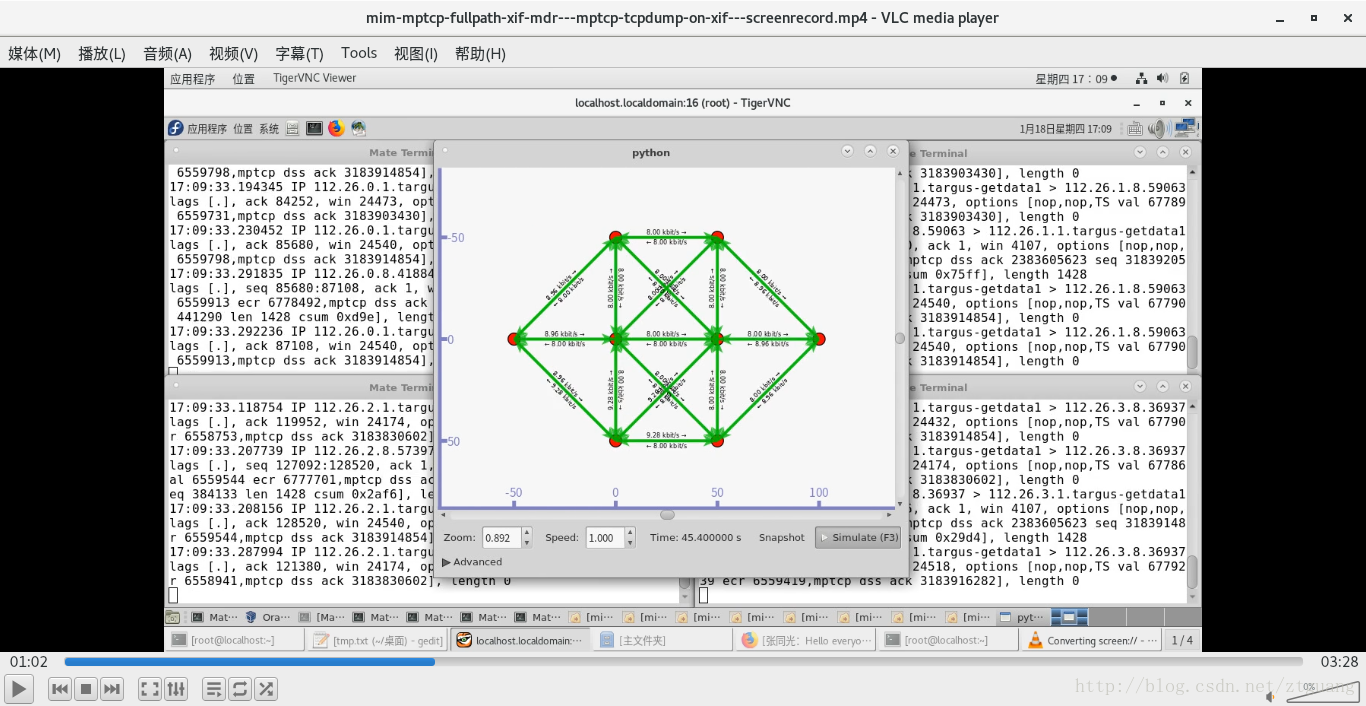This screenshot has width=1366, height=706.
Task: Click the Ora… VirtualBox item in the VNC taskbar
Action: click(x=268, y=617)
